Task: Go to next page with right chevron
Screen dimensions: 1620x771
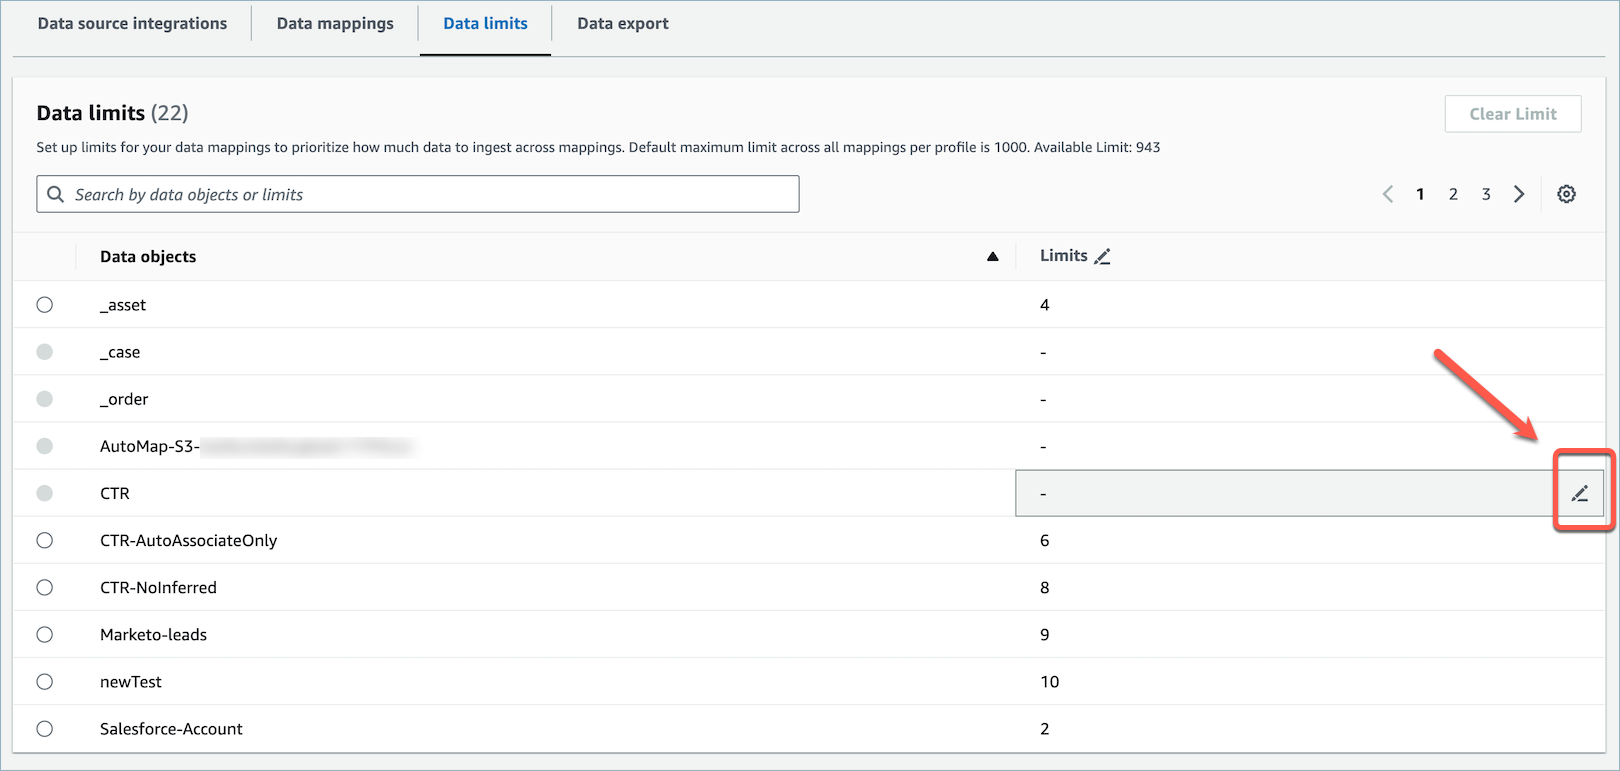Action: [x=1519, y=194]
